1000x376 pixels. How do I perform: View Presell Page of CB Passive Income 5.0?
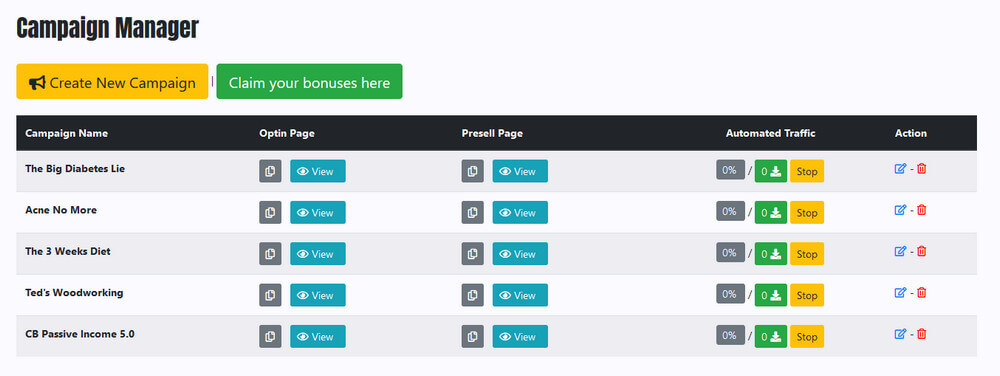point(520,336)
